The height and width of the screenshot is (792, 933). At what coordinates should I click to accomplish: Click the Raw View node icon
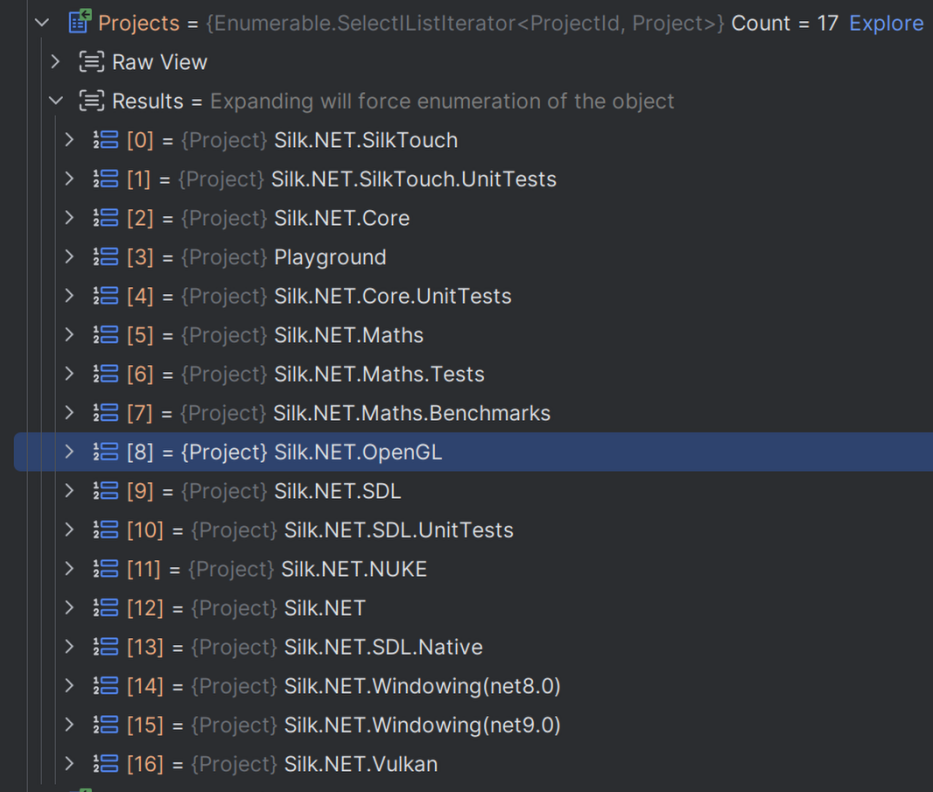point(91,62)
